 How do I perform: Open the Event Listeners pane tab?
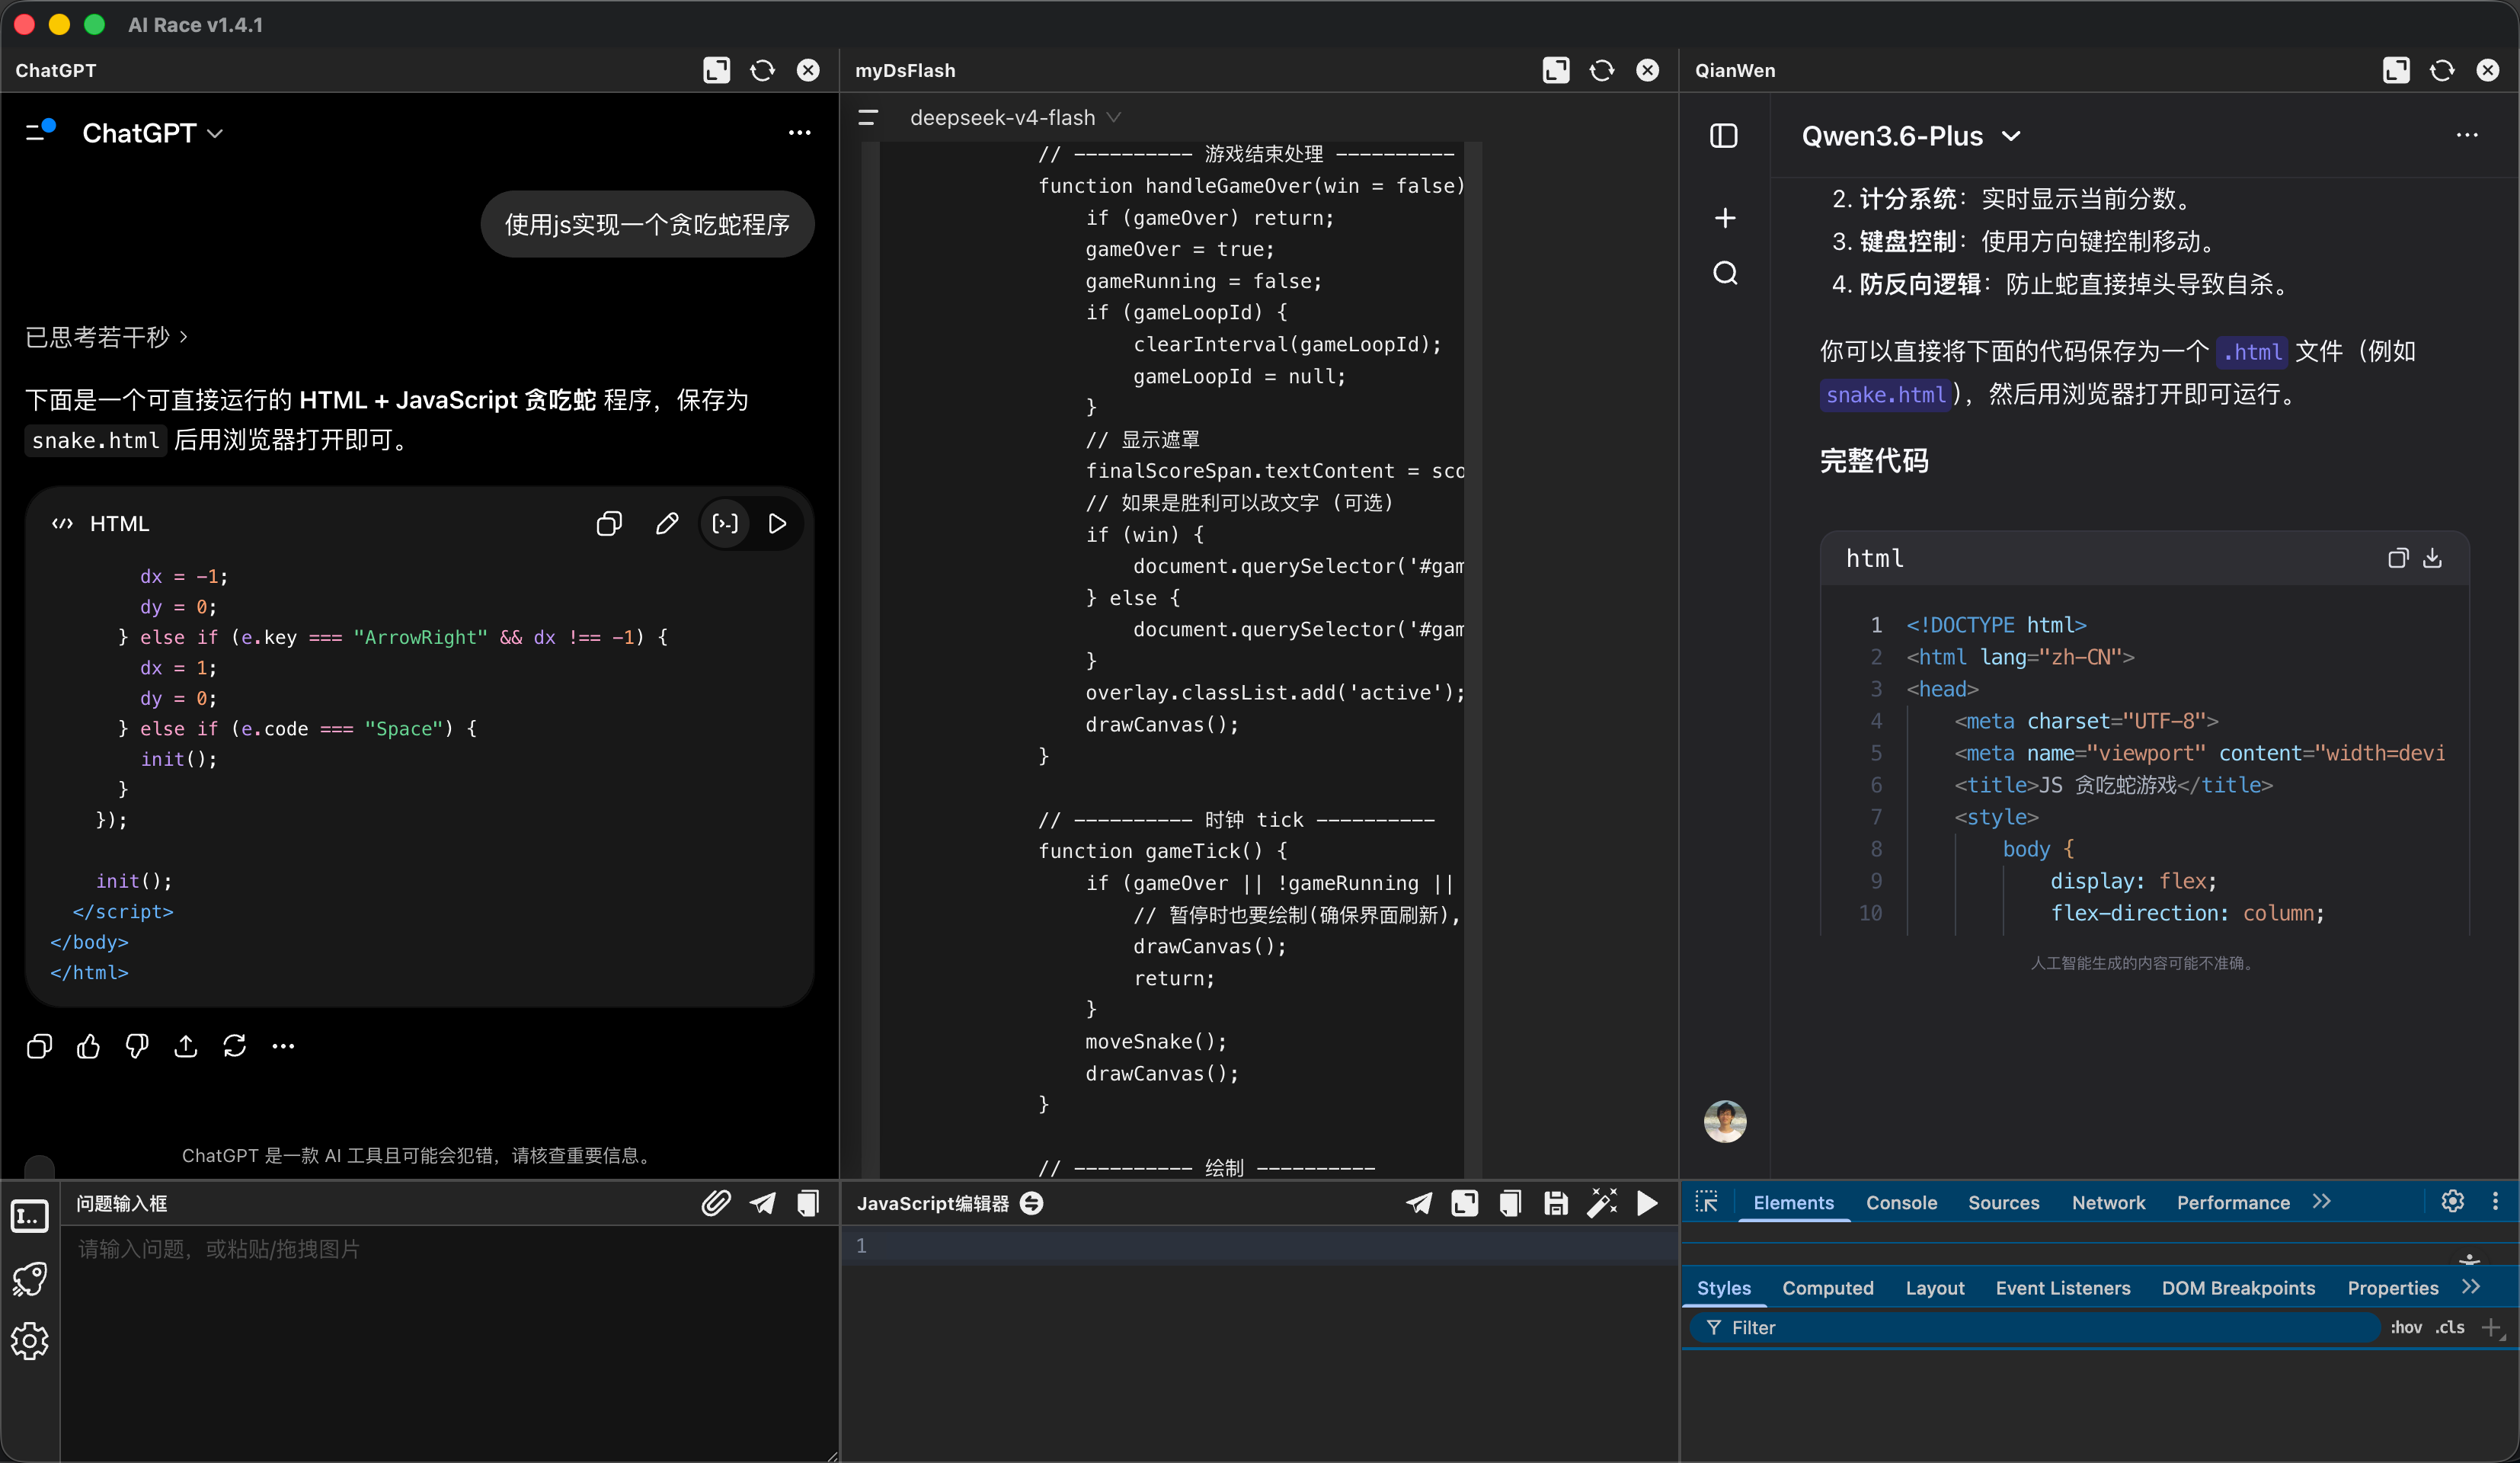[x=2063, y=1288]
